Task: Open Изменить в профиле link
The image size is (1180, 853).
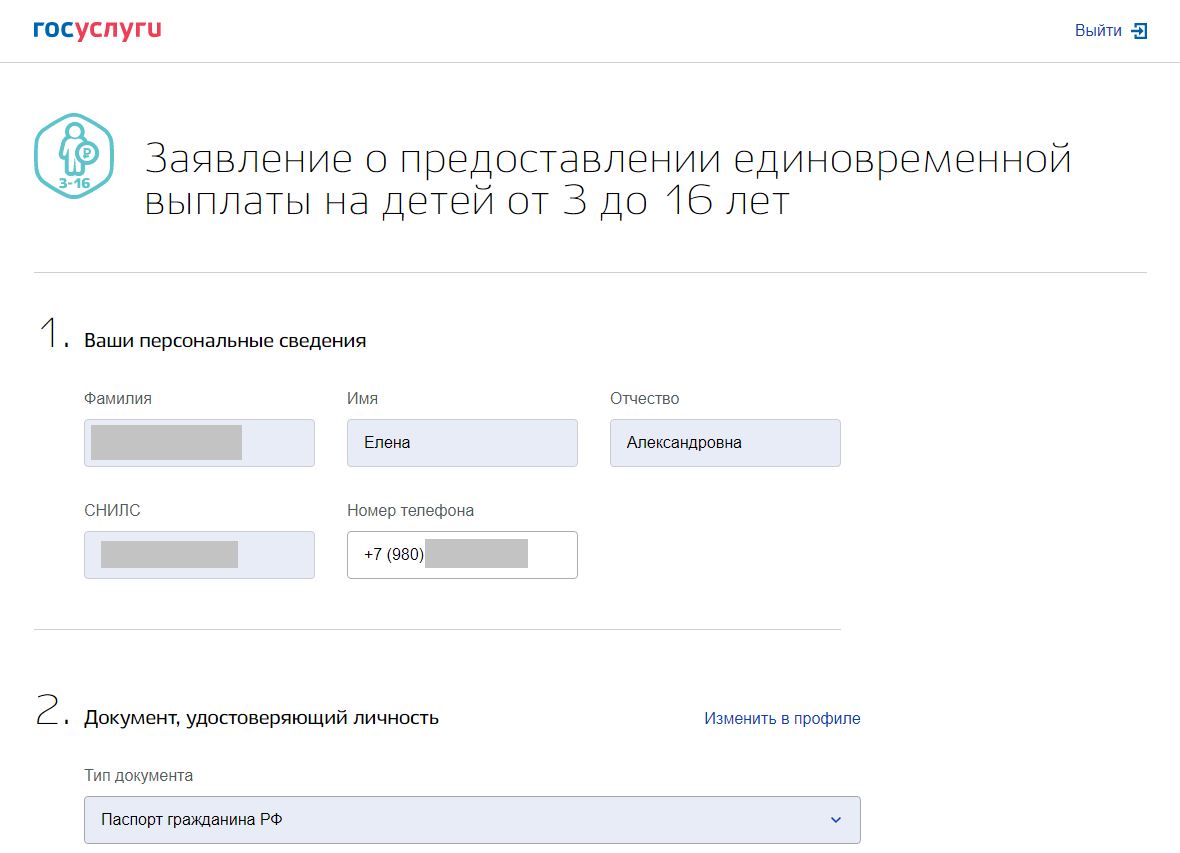Action: coord(782,718)
